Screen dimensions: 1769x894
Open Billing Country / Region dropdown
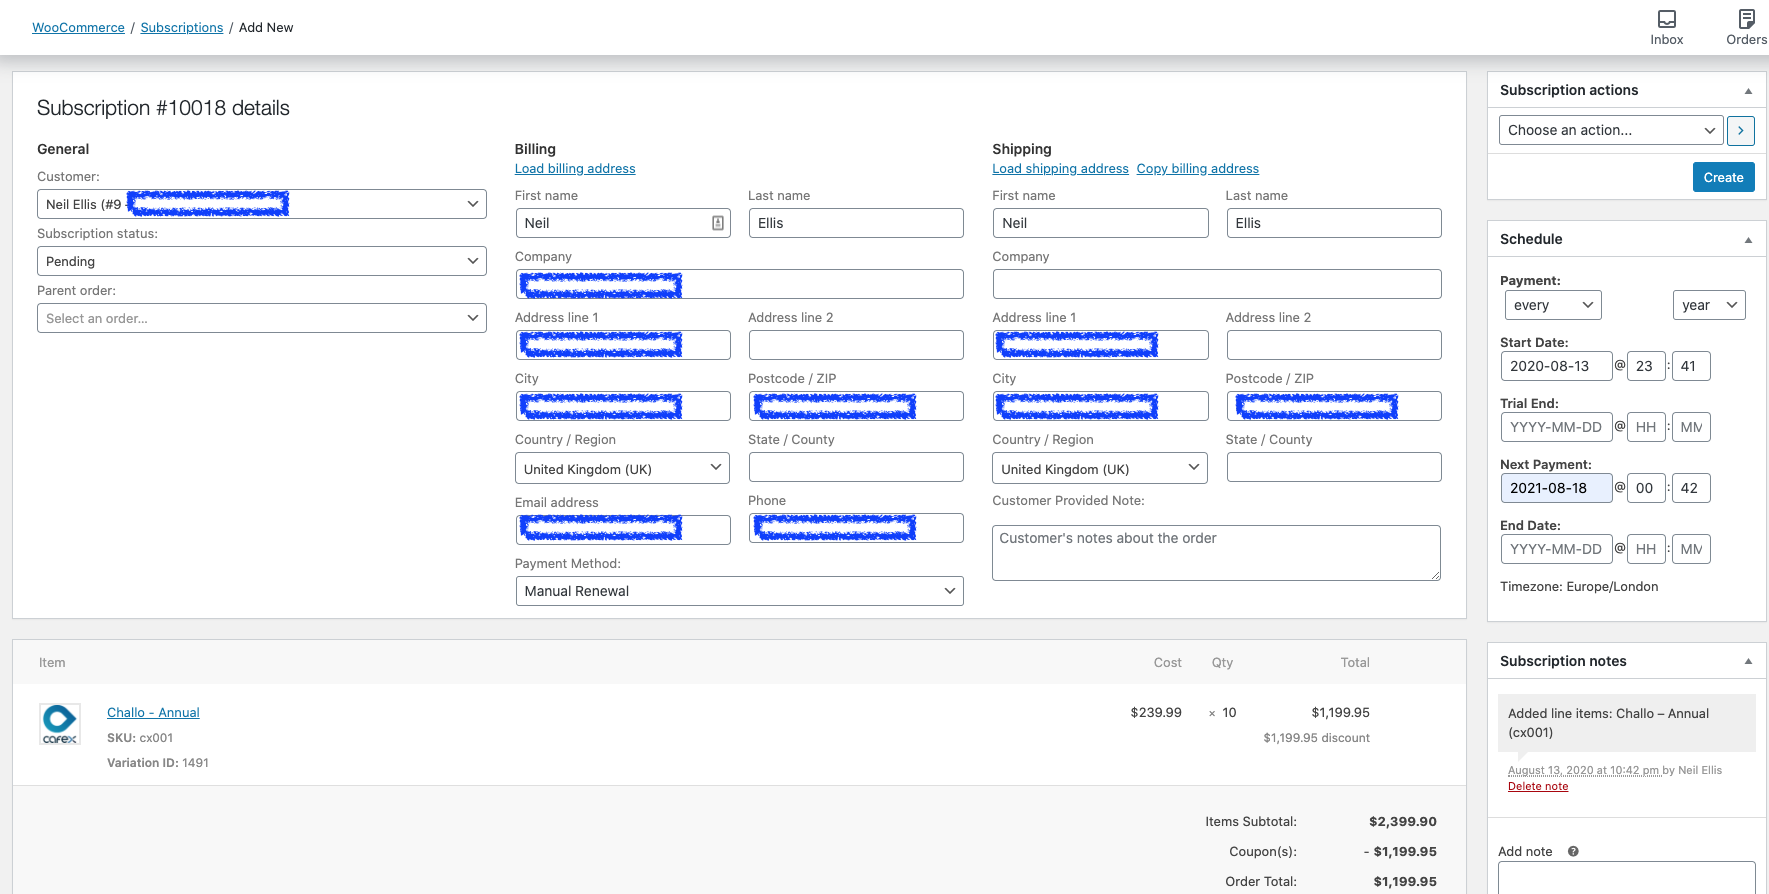622,468
